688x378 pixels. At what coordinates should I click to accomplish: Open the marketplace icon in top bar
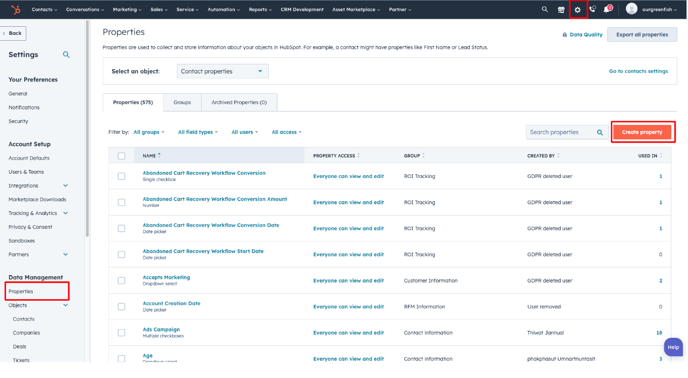(561, 10)
